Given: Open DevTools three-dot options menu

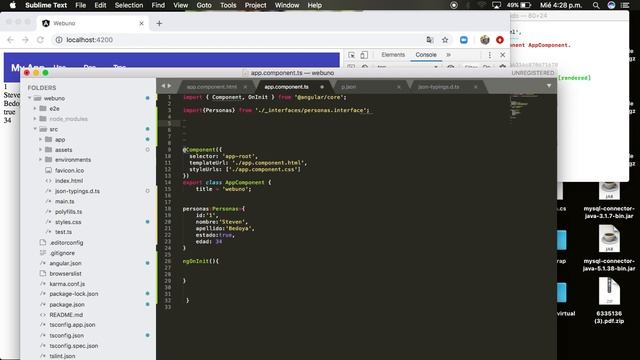Looking at the screenshot, I should (490, 55).
